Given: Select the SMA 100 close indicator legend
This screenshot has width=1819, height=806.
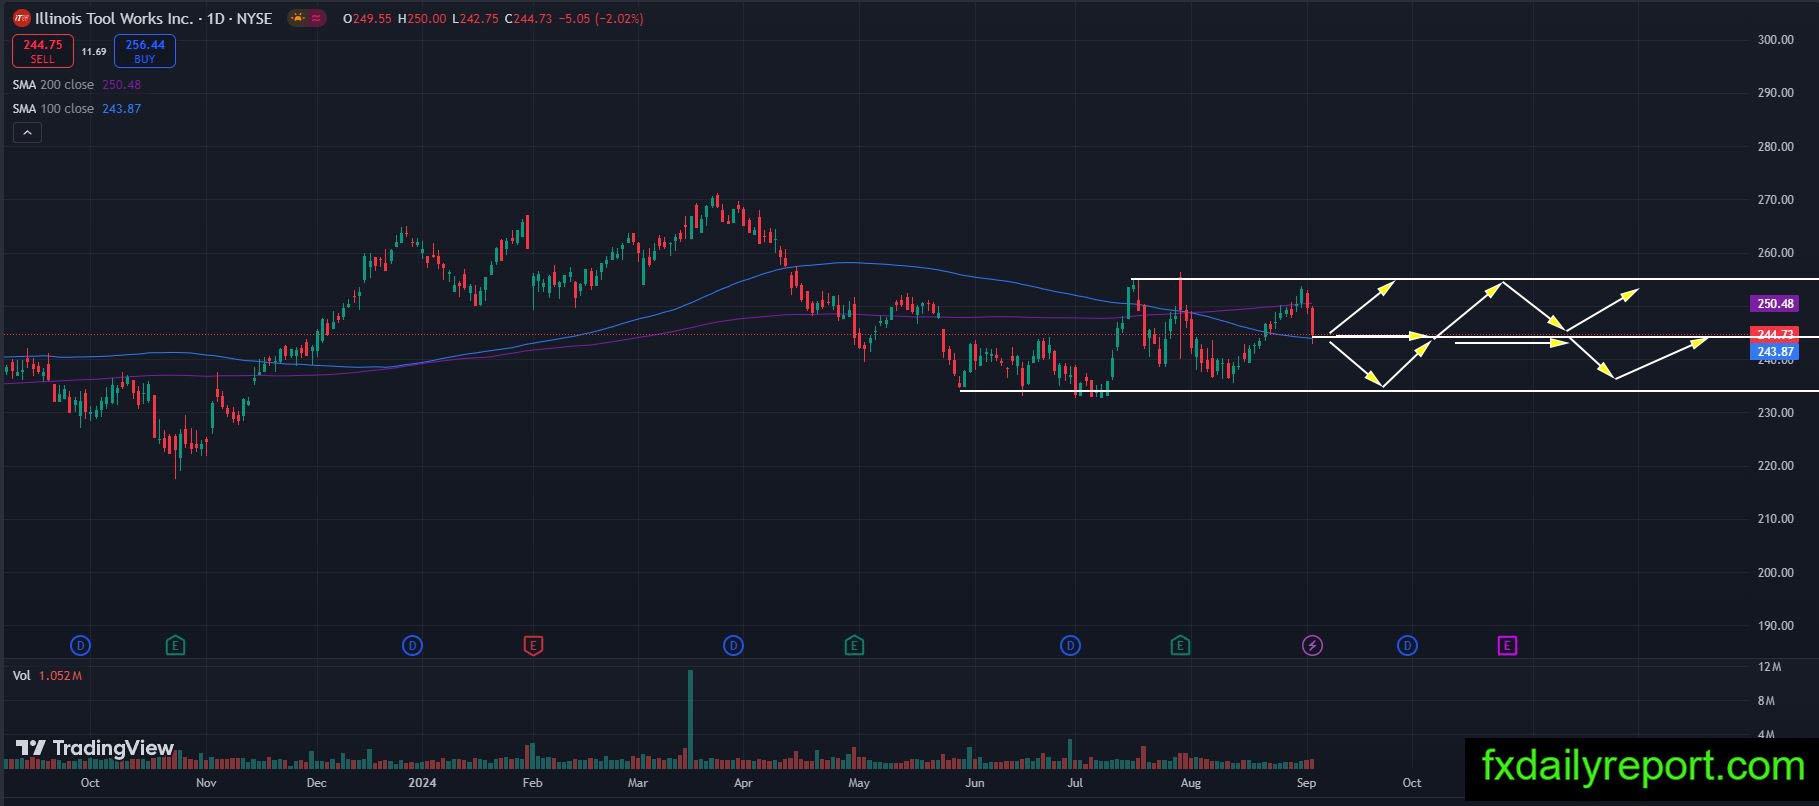Looking at the screenshot, I should coord(77,109).
